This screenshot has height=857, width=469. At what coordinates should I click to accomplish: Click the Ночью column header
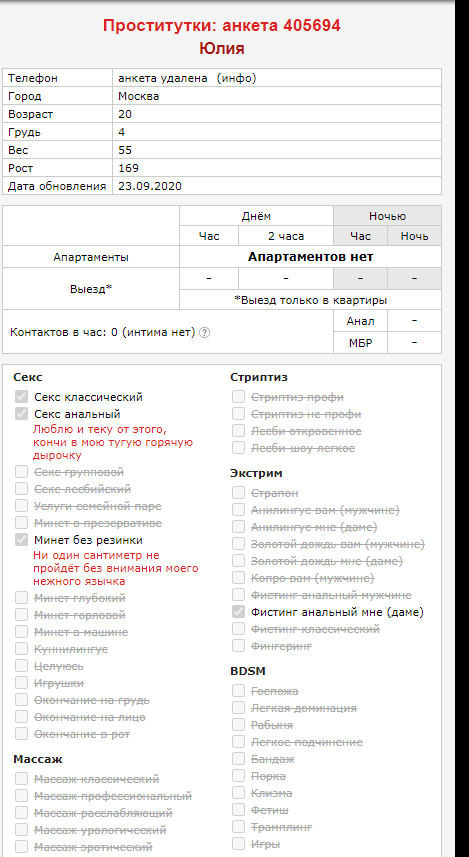point(388,216)
